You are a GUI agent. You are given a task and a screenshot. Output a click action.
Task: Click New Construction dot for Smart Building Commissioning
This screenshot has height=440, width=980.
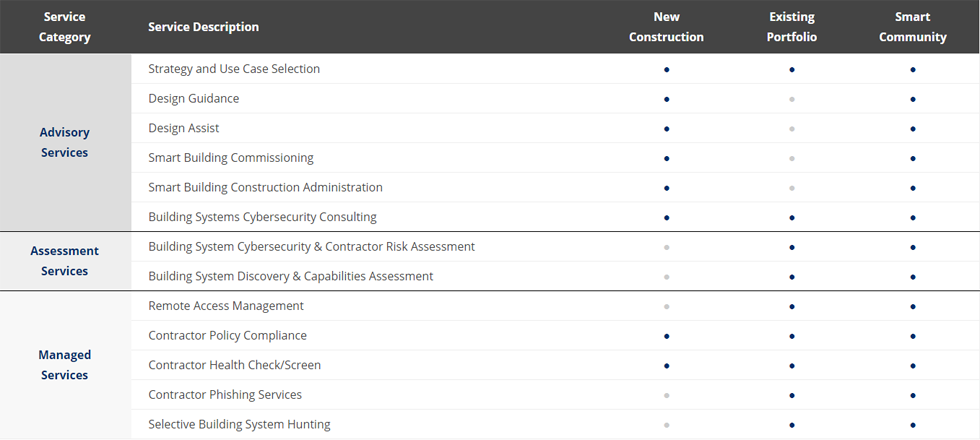667,158
